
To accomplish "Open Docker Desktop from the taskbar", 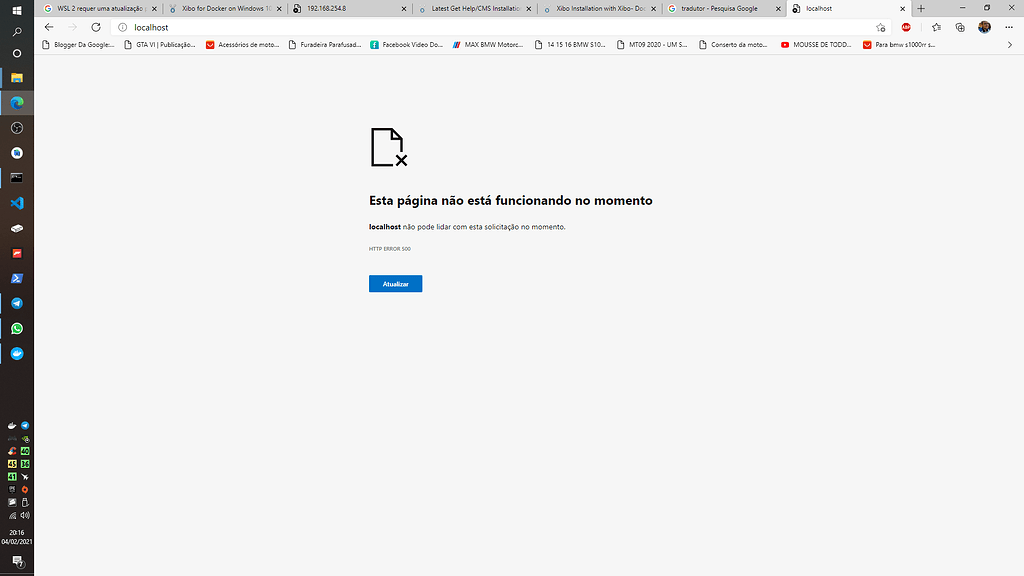I will click(x=17, y=353).
